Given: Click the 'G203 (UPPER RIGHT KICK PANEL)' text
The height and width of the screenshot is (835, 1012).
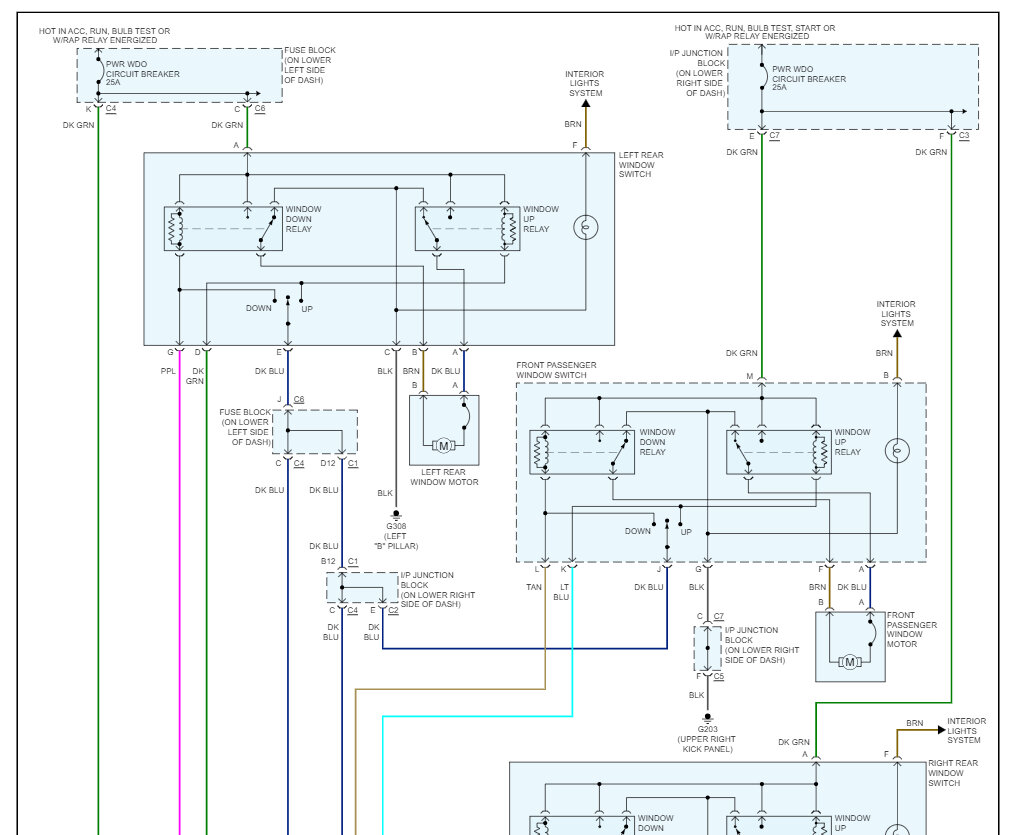Looking at the screenshot, I should pyautogui.click(x=707, y=739).
